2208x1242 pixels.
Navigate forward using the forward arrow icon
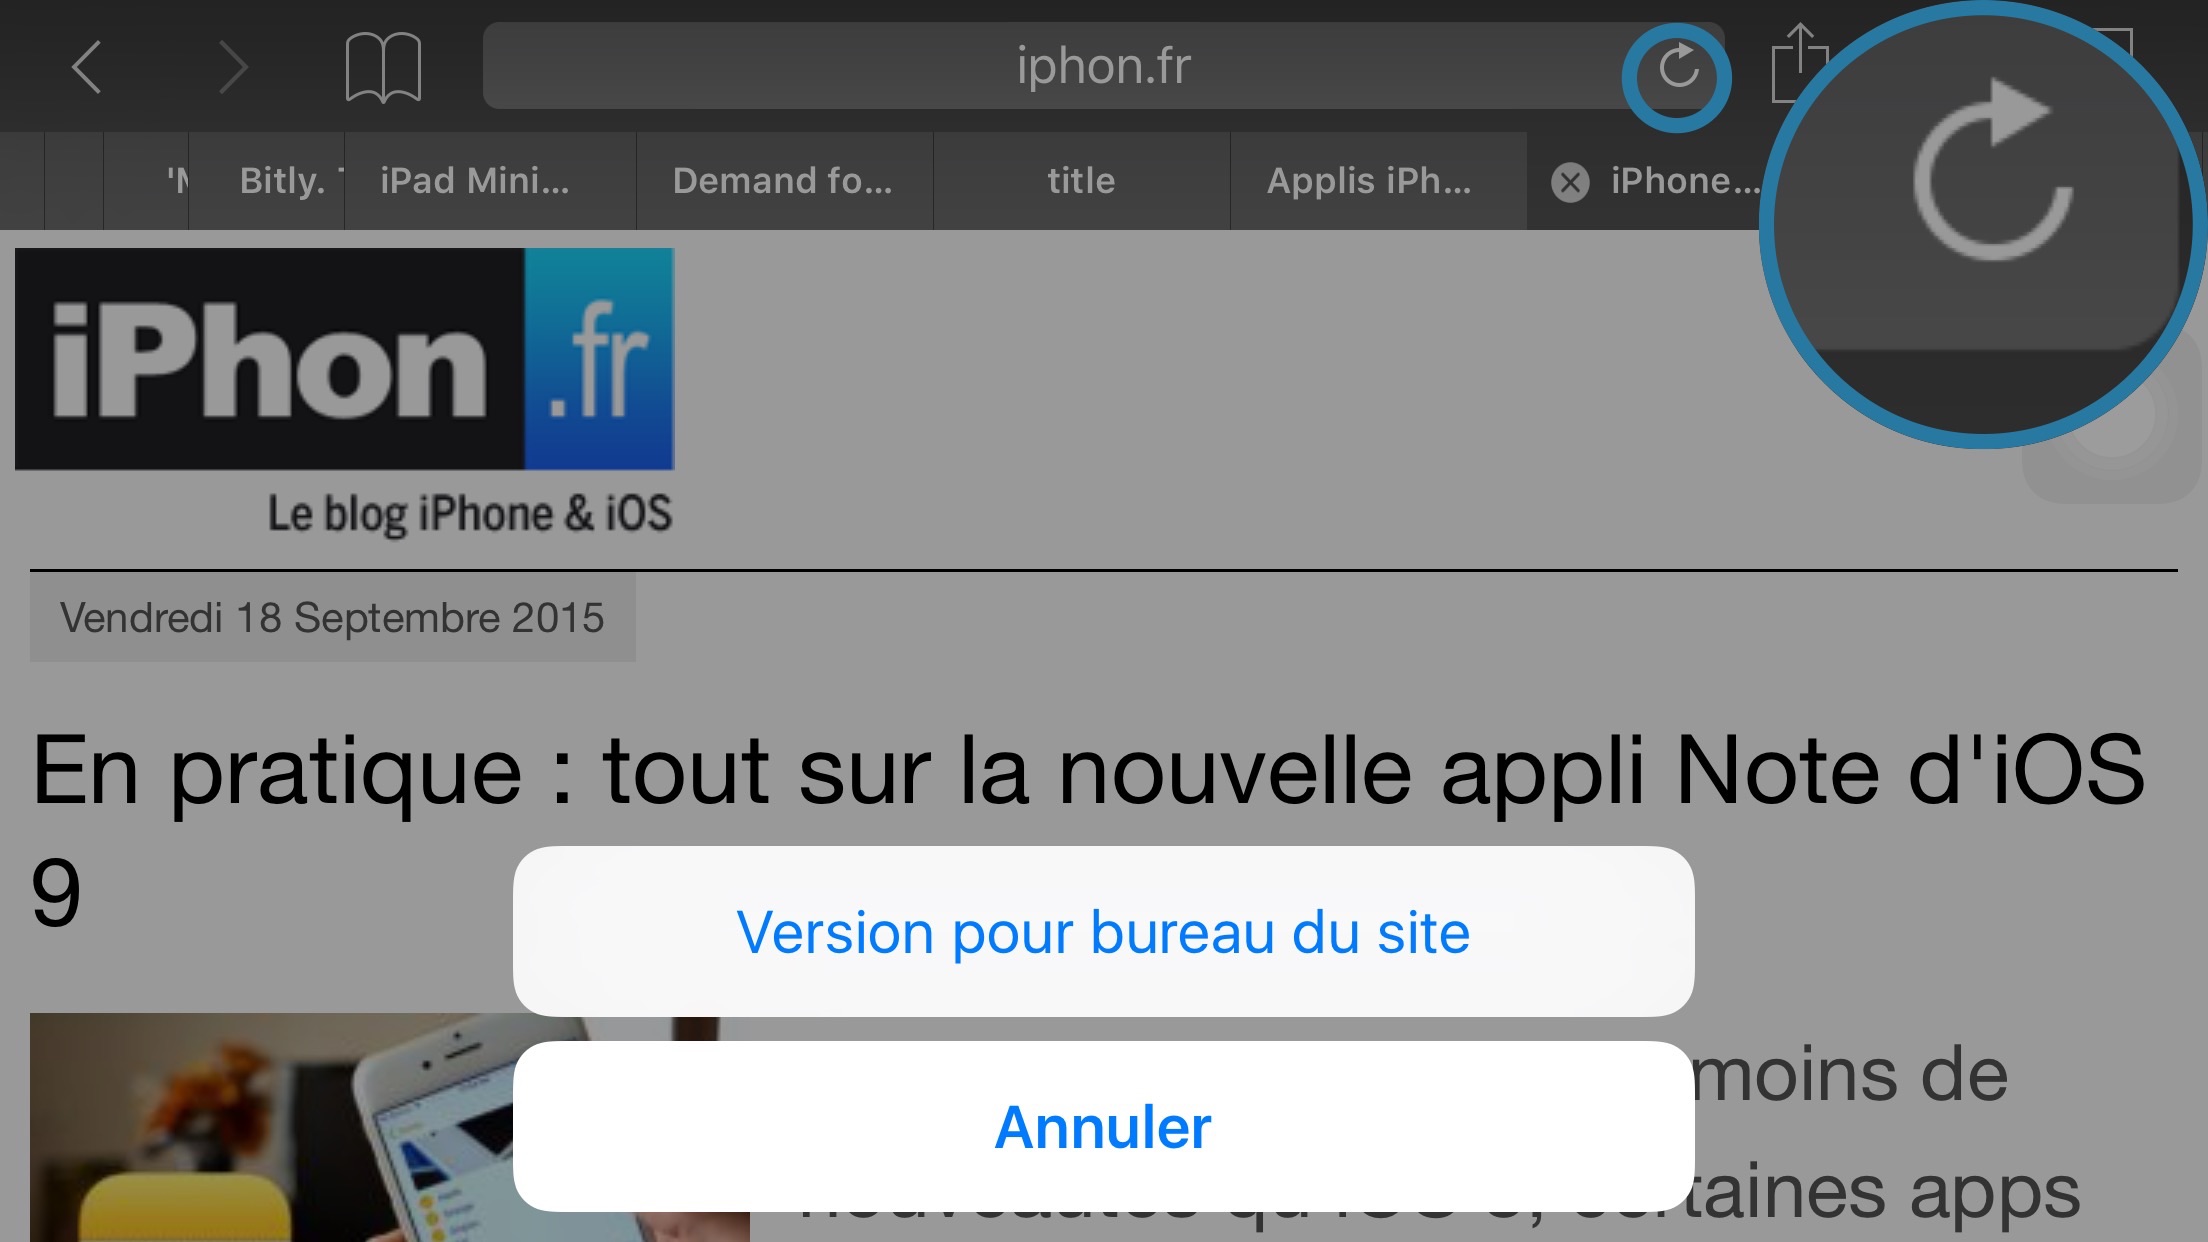pos(231,64)
